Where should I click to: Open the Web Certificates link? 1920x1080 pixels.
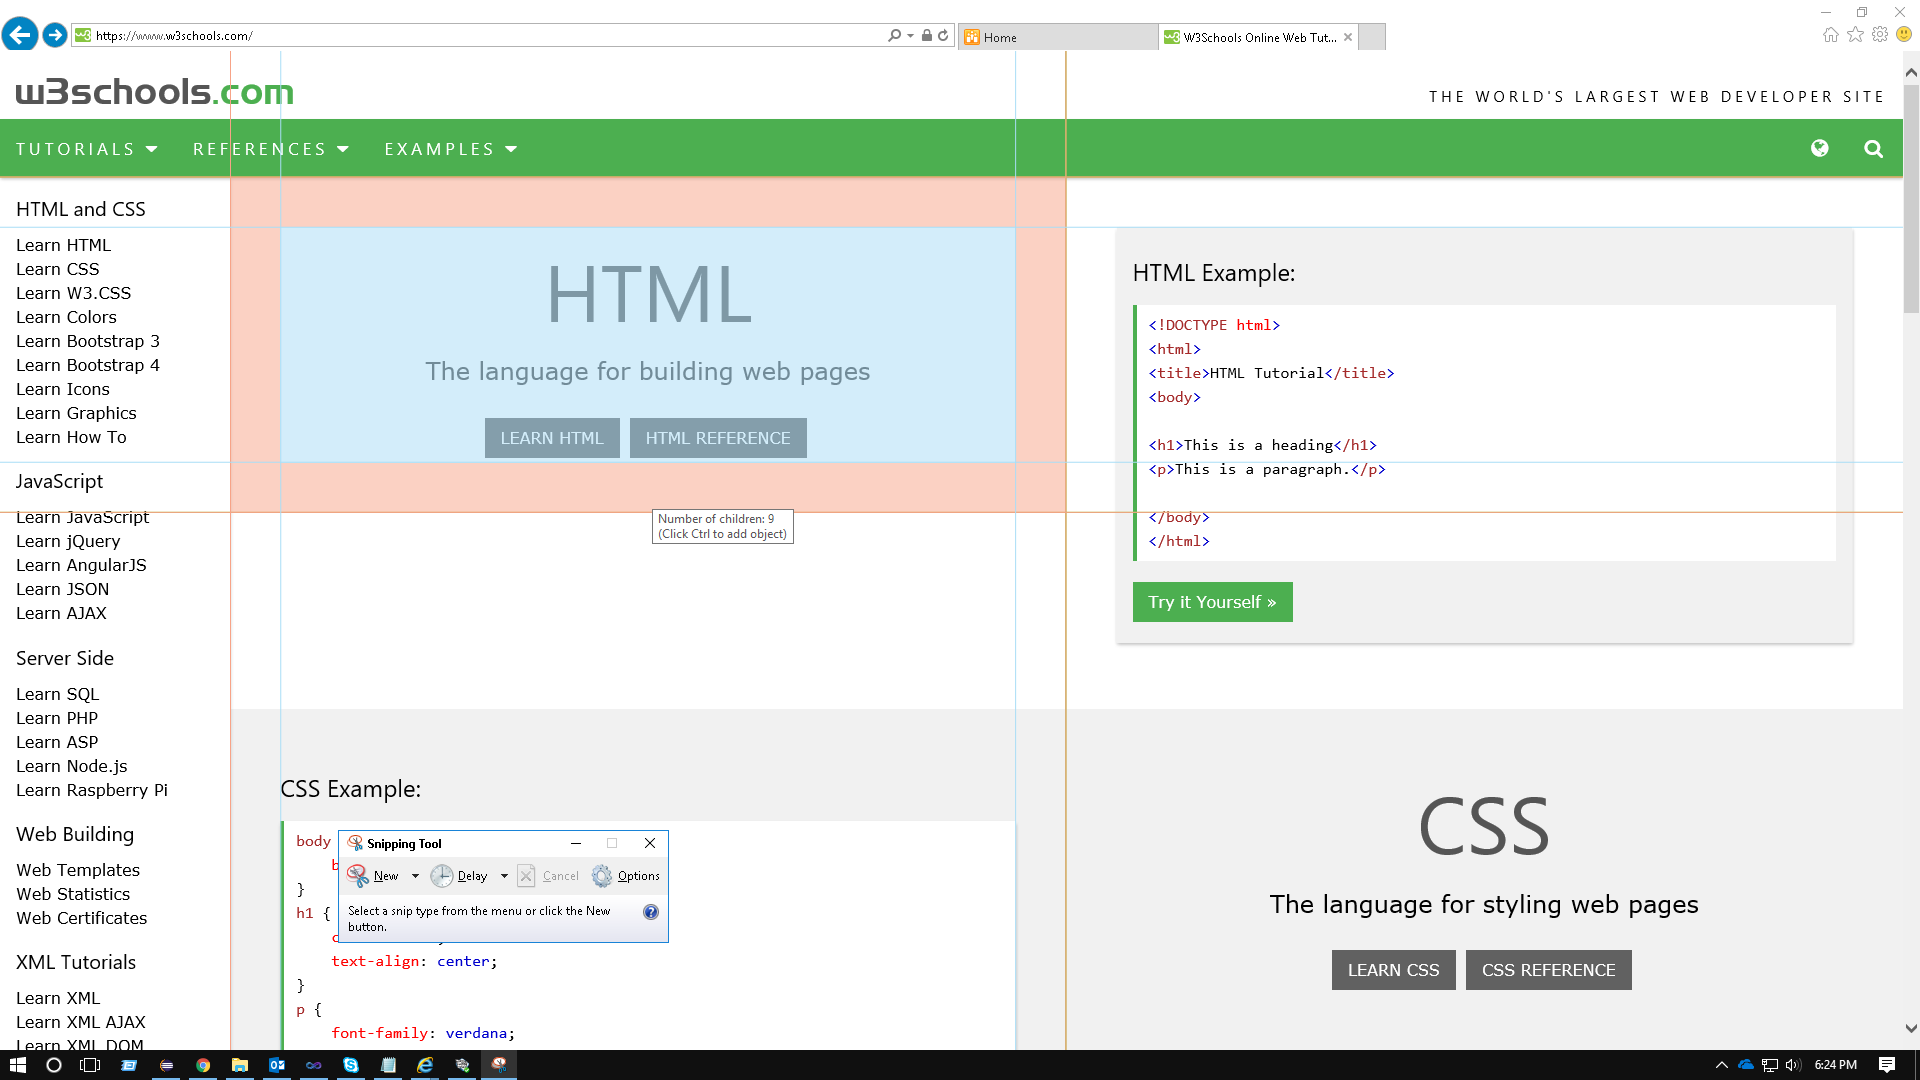click(x=82, y=918)
